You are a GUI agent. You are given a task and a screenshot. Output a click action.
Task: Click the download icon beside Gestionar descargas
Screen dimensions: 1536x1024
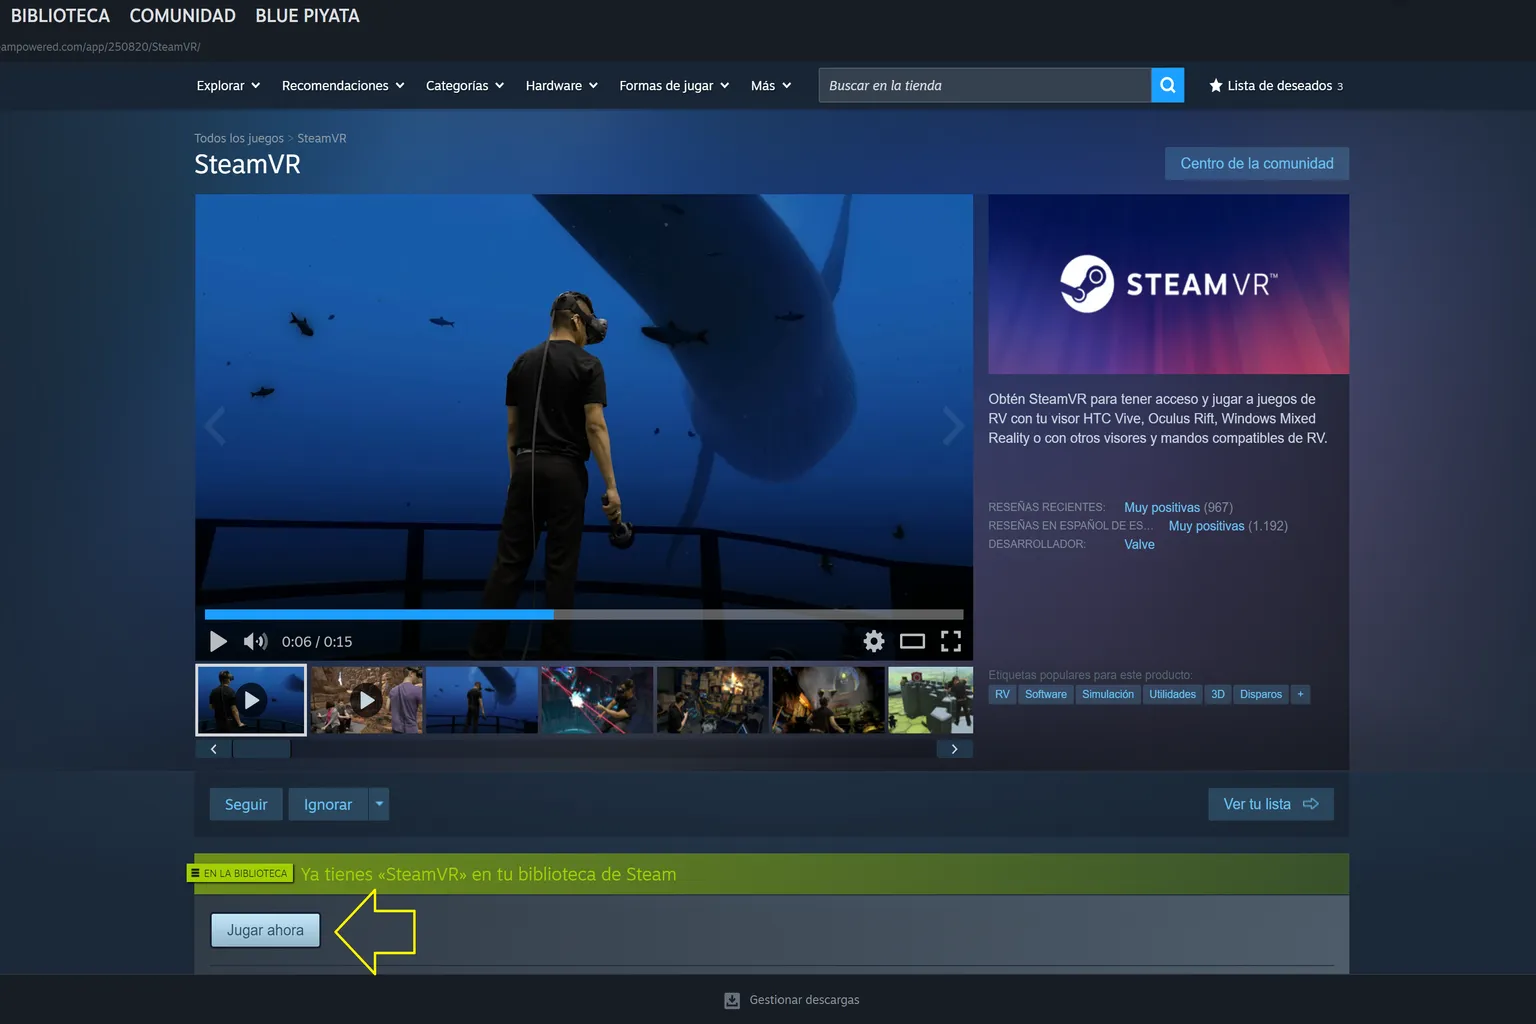(x=732, y=1000)
